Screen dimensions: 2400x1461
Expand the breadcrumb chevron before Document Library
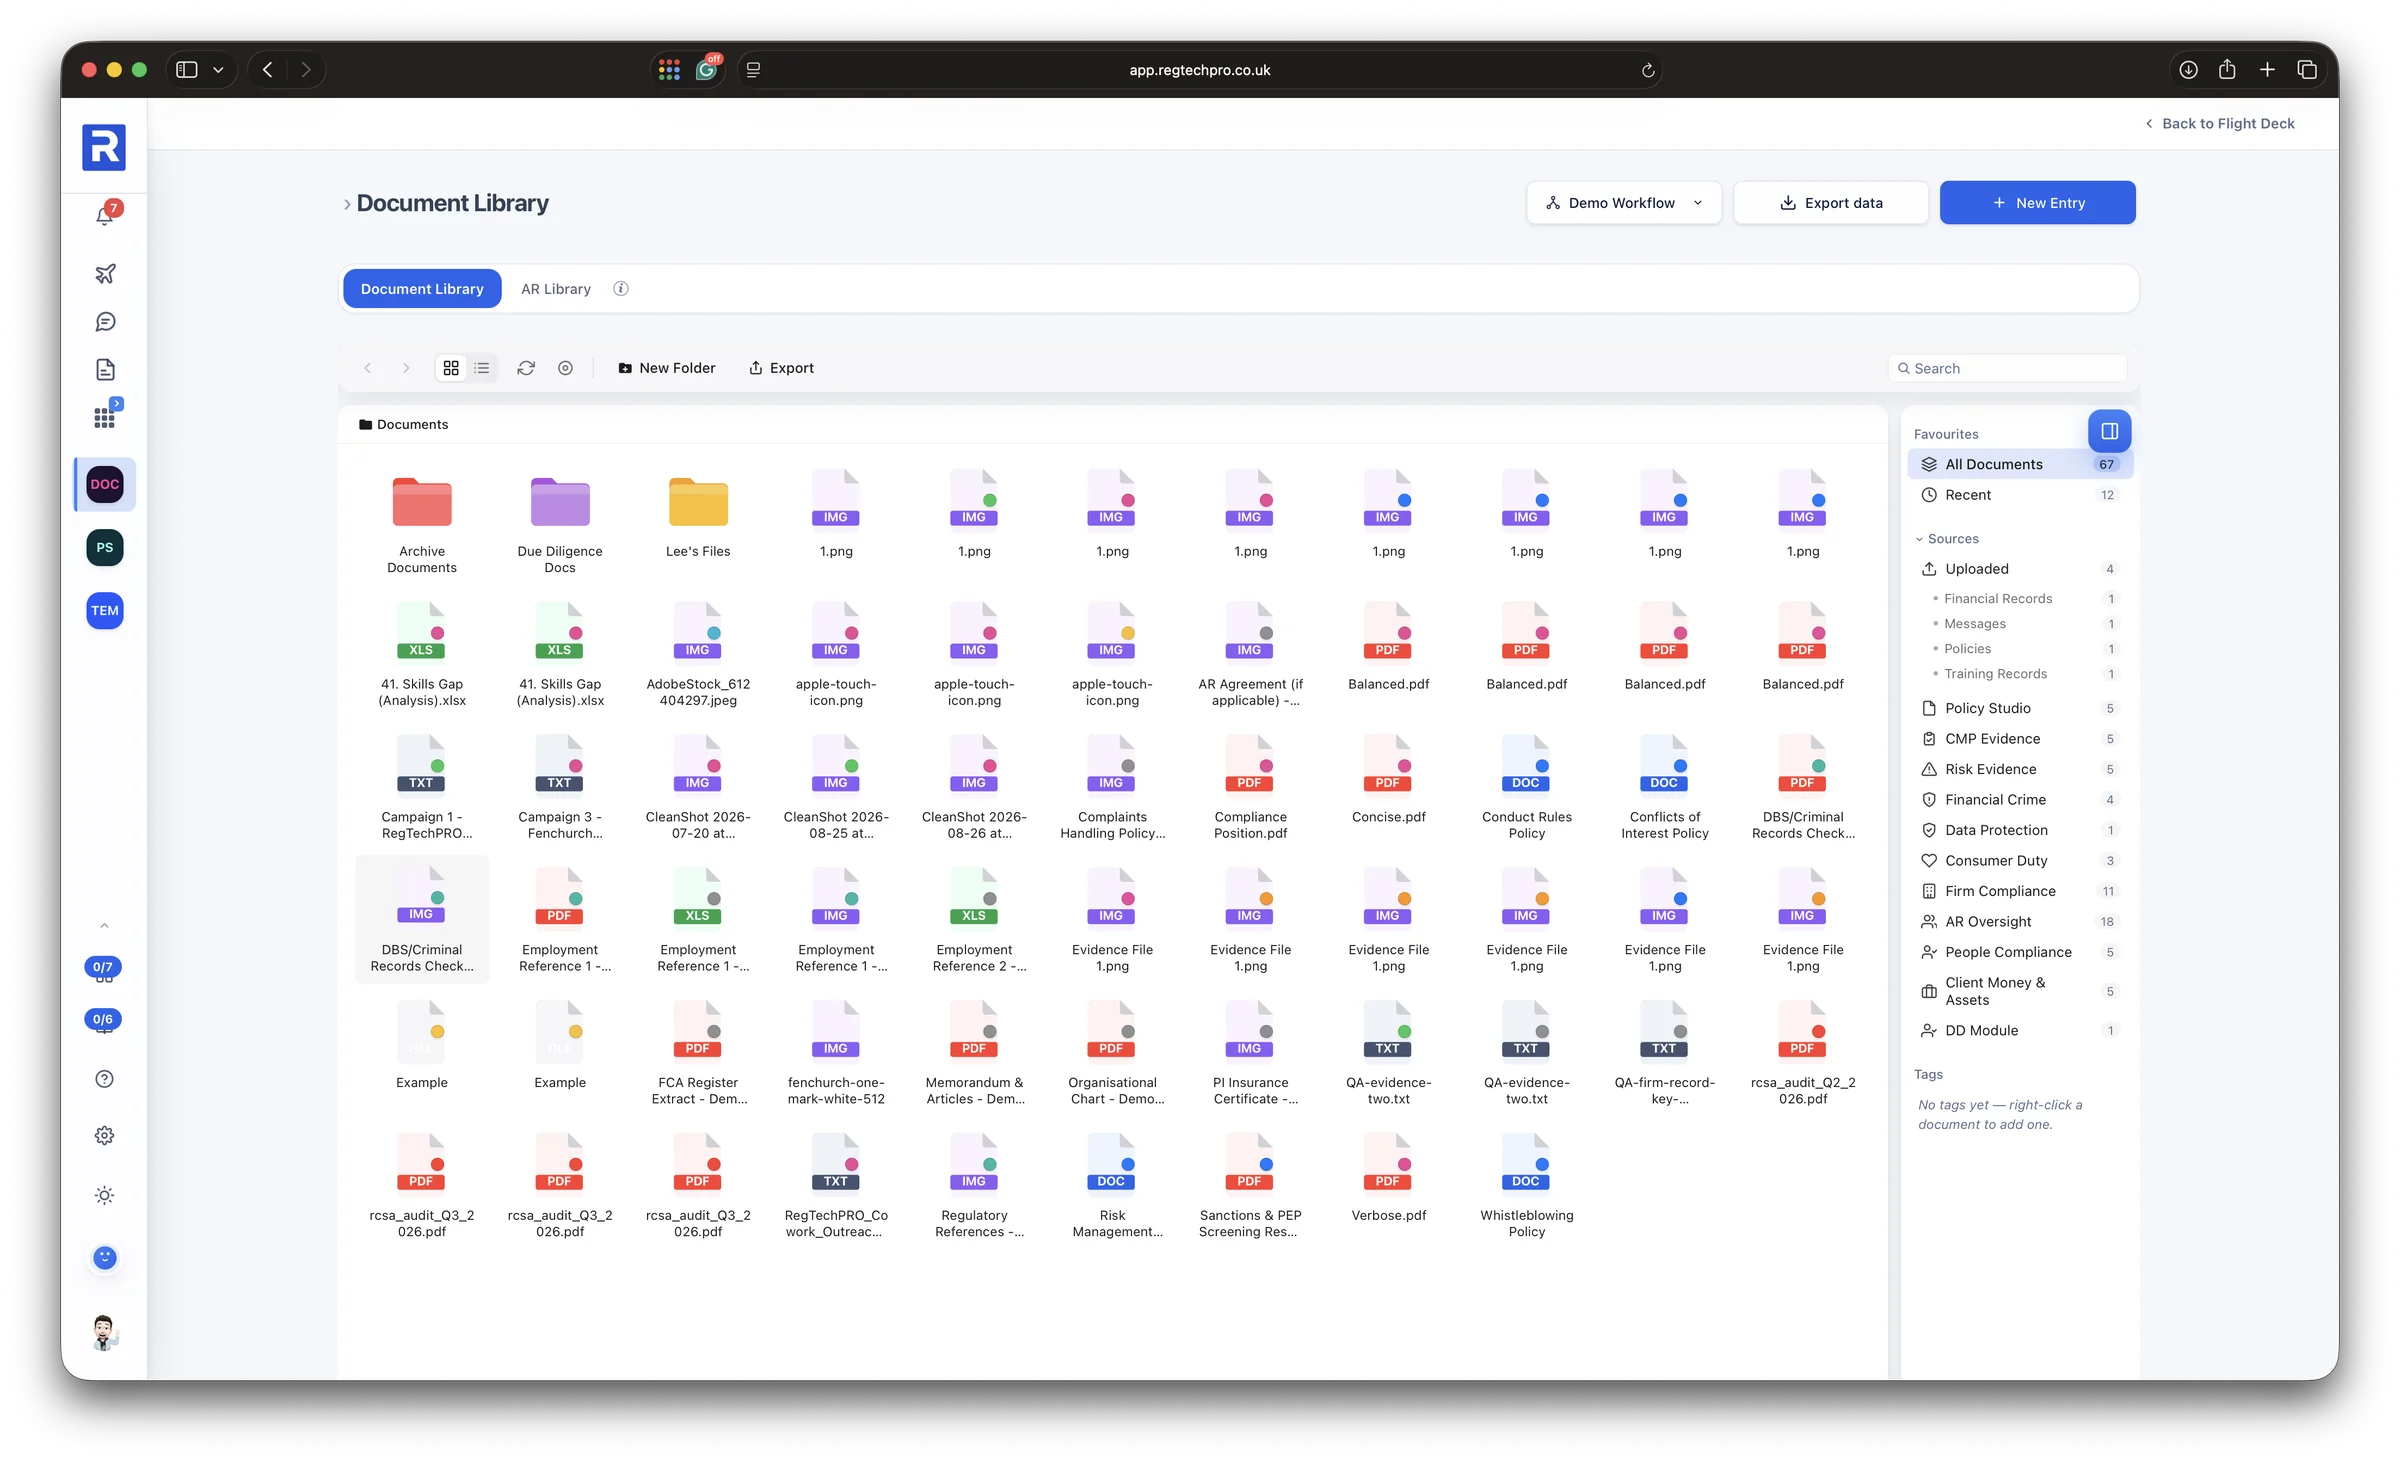[347, 204]
